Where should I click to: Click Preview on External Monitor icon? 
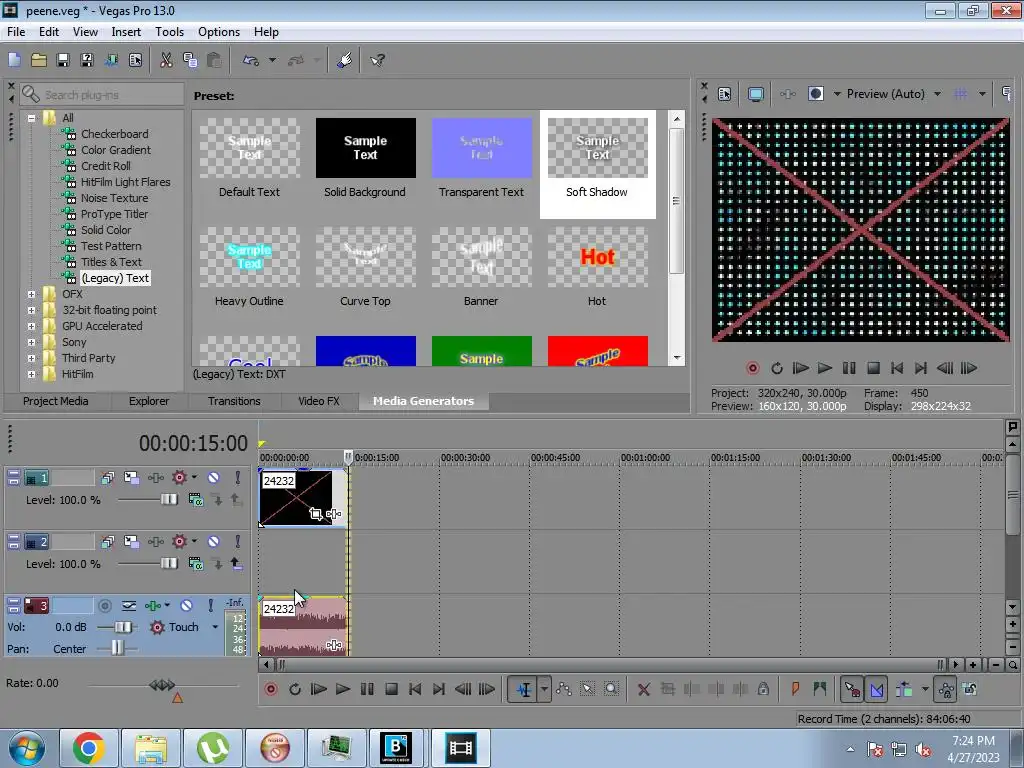pyautogui.click(x=756, y=94)
